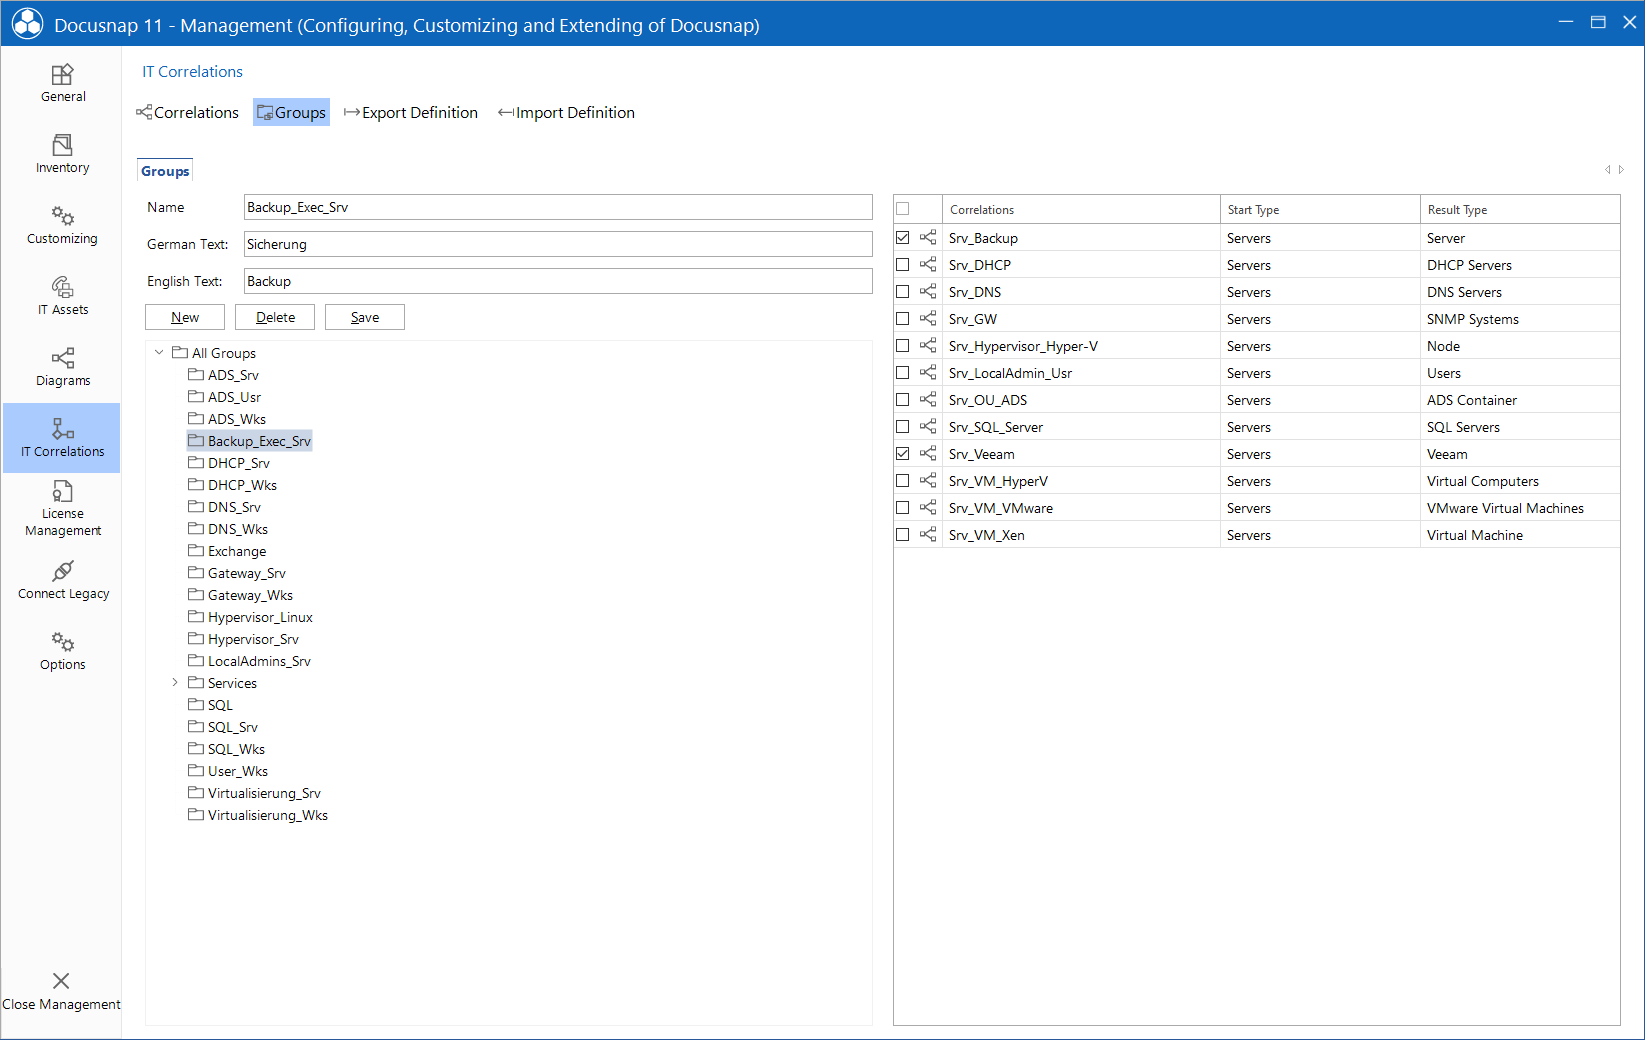Expand the Services folder

(176, 682)
